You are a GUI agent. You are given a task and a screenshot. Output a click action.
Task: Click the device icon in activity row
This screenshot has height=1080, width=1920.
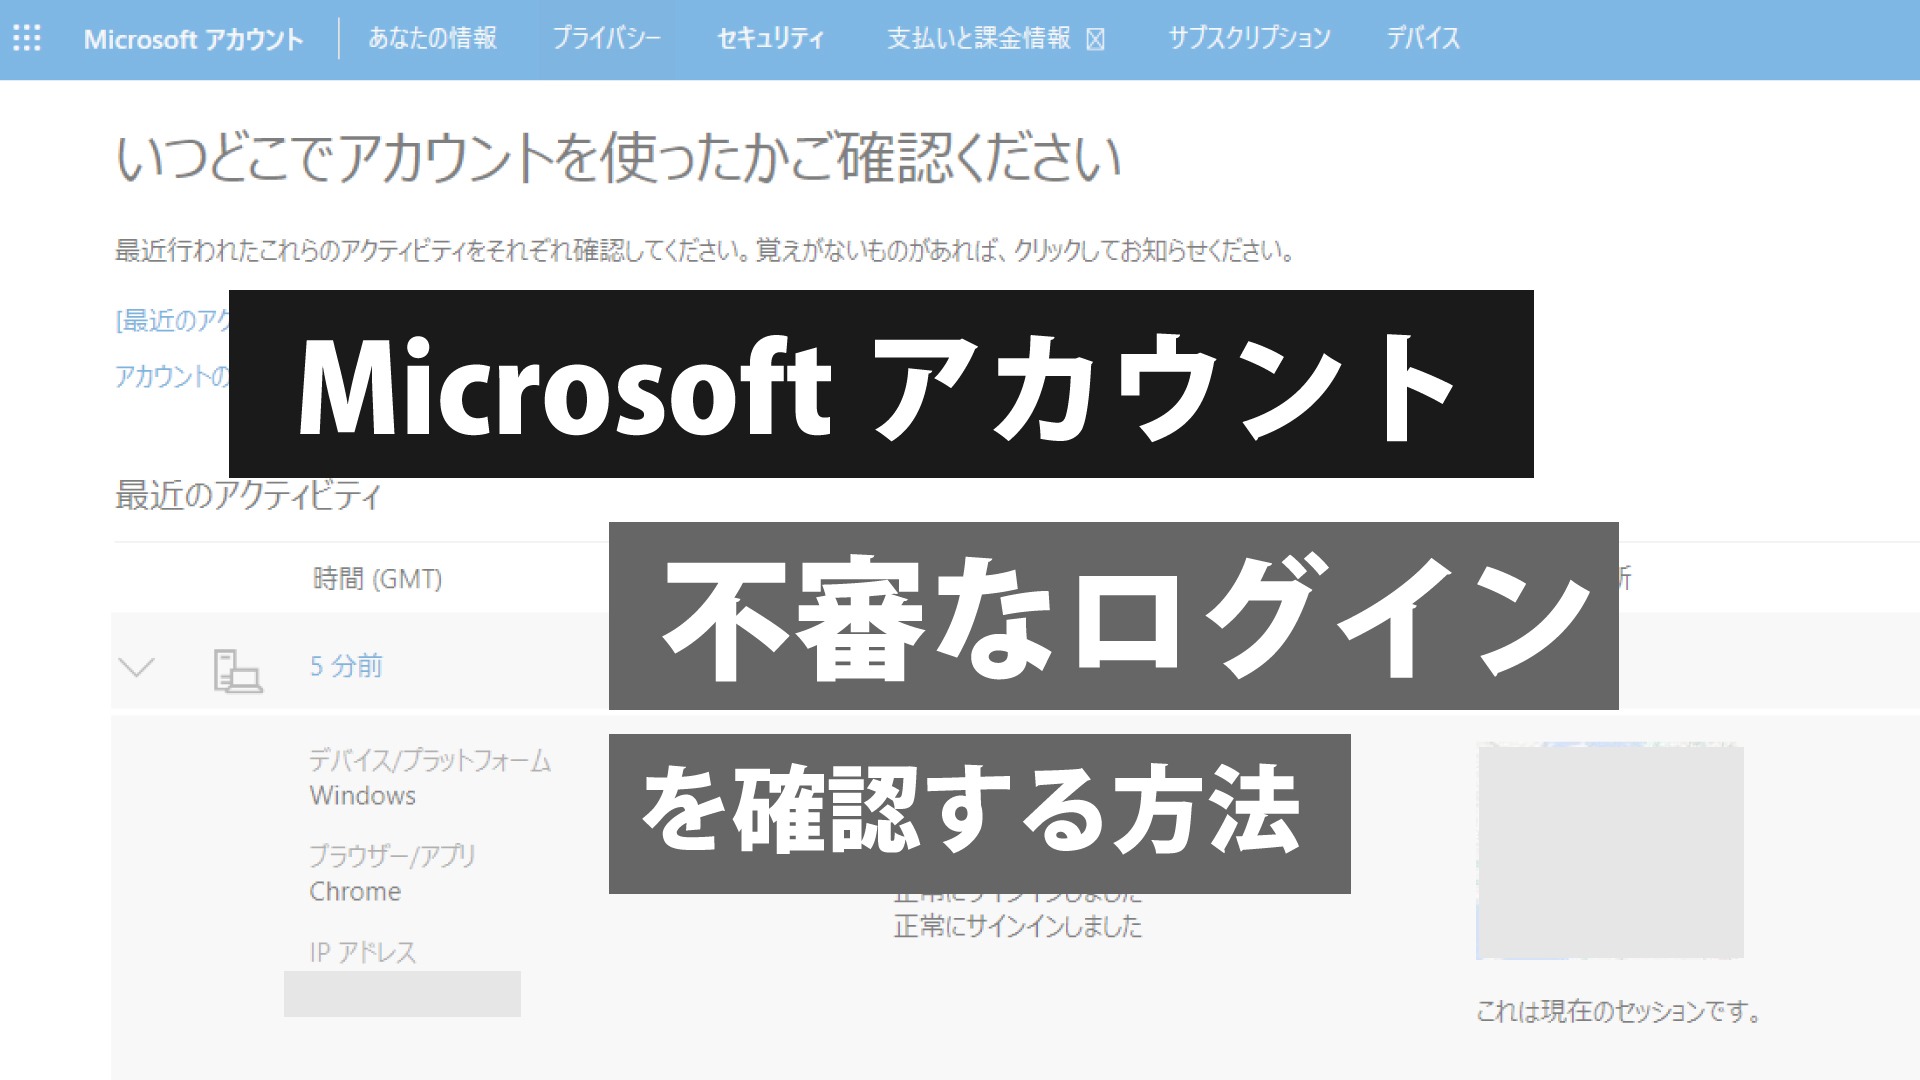click(237, 670)
